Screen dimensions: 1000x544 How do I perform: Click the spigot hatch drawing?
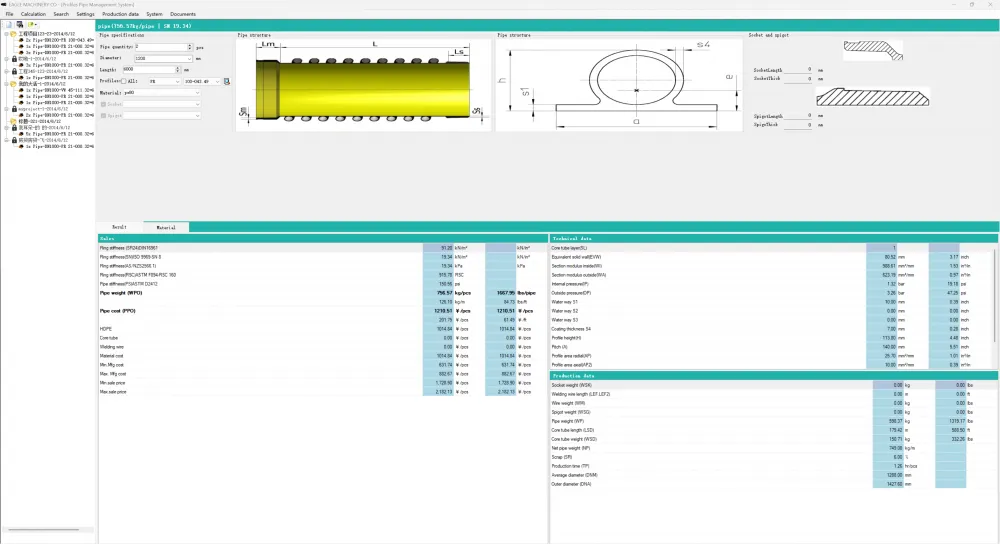point(872,97)
